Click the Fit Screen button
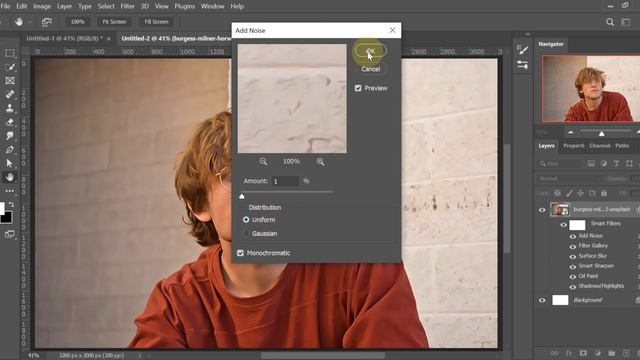Image resolution: width=640 pixels, height=360 pixels. pos(114,22)
